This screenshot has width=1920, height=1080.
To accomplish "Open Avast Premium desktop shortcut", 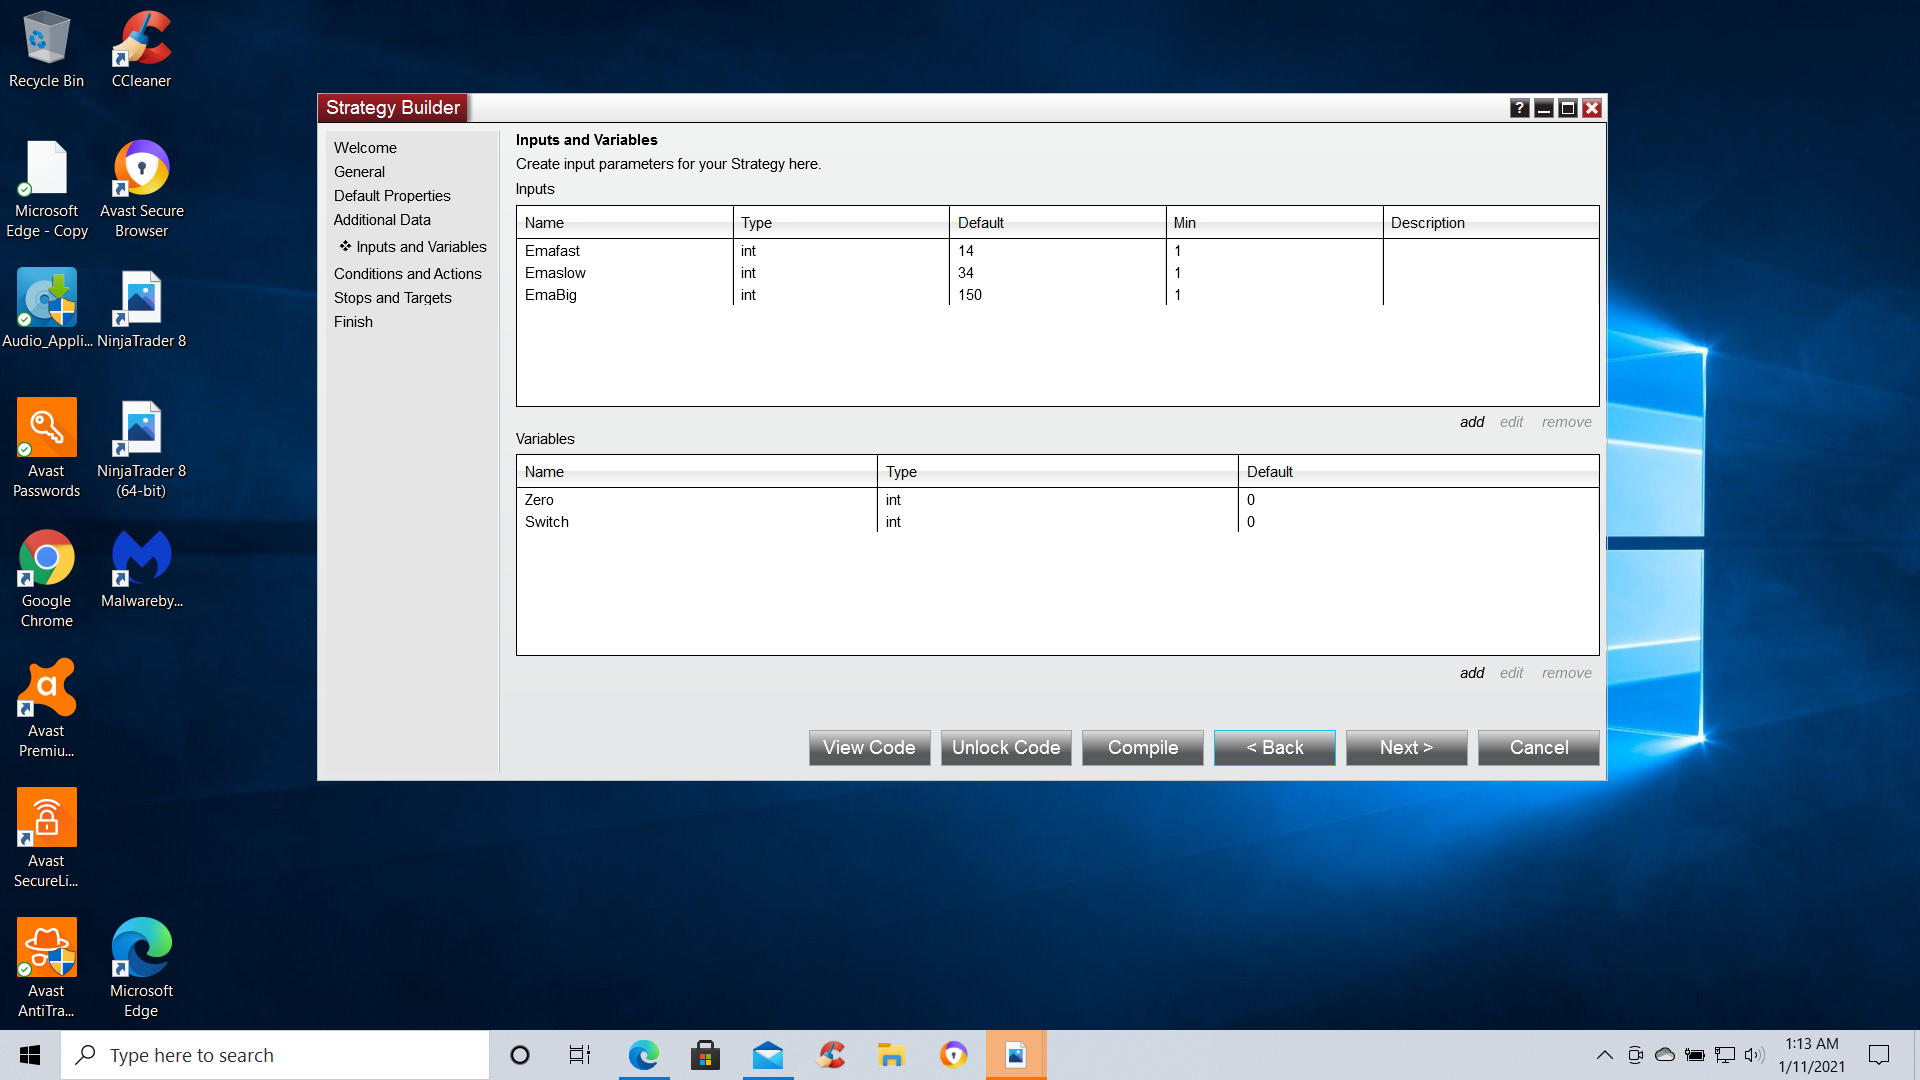I will click(46, 708).
